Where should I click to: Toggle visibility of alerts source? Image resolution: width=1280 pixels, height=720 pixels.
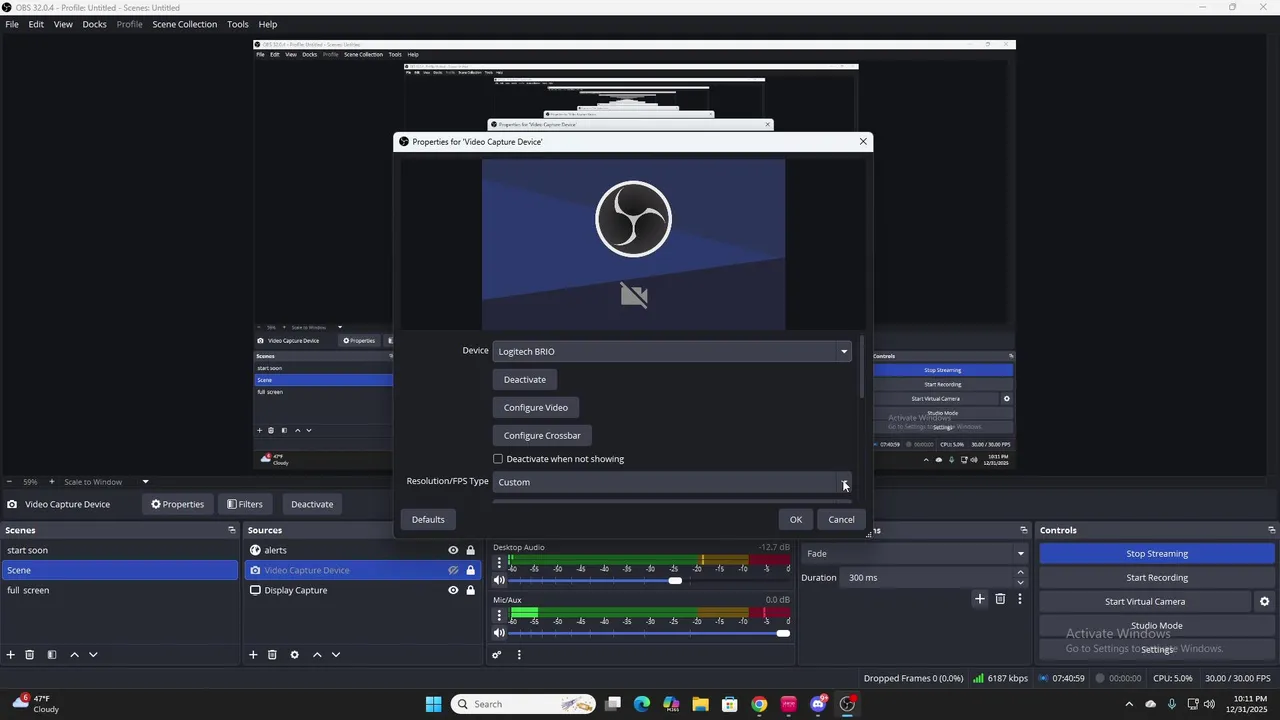pyautogui.click(x=453, y=550)
